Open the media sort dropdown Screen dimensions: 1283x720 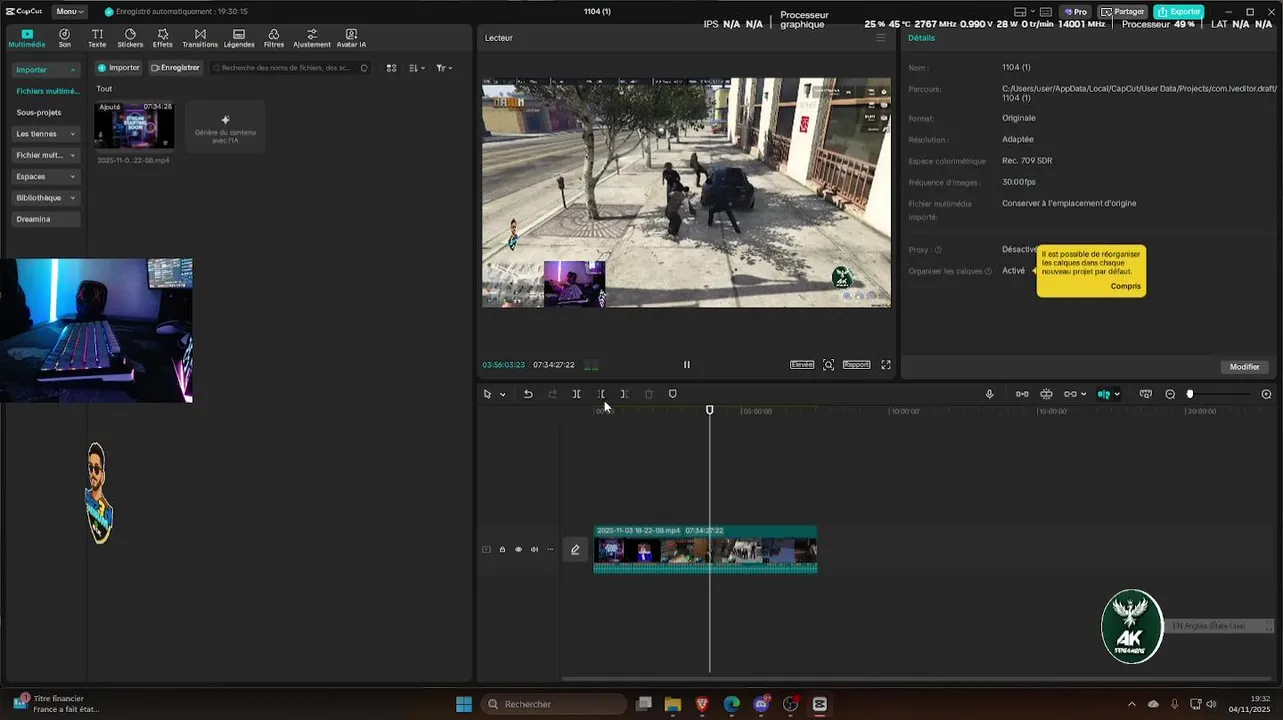click(x=417, y=68)
